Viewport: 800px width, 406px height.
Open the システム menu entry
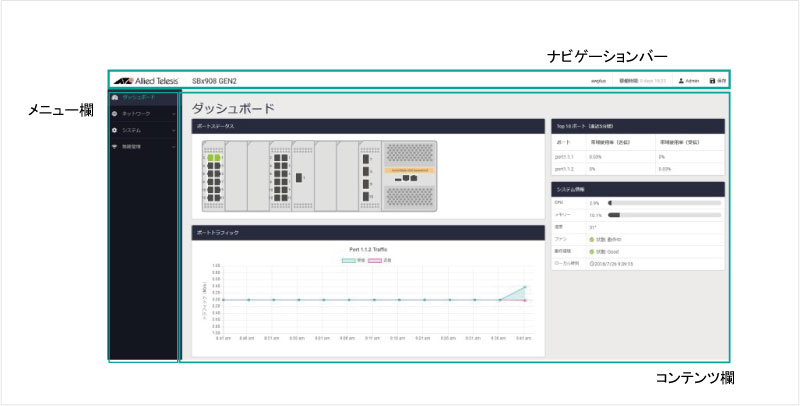coord(144,131)
